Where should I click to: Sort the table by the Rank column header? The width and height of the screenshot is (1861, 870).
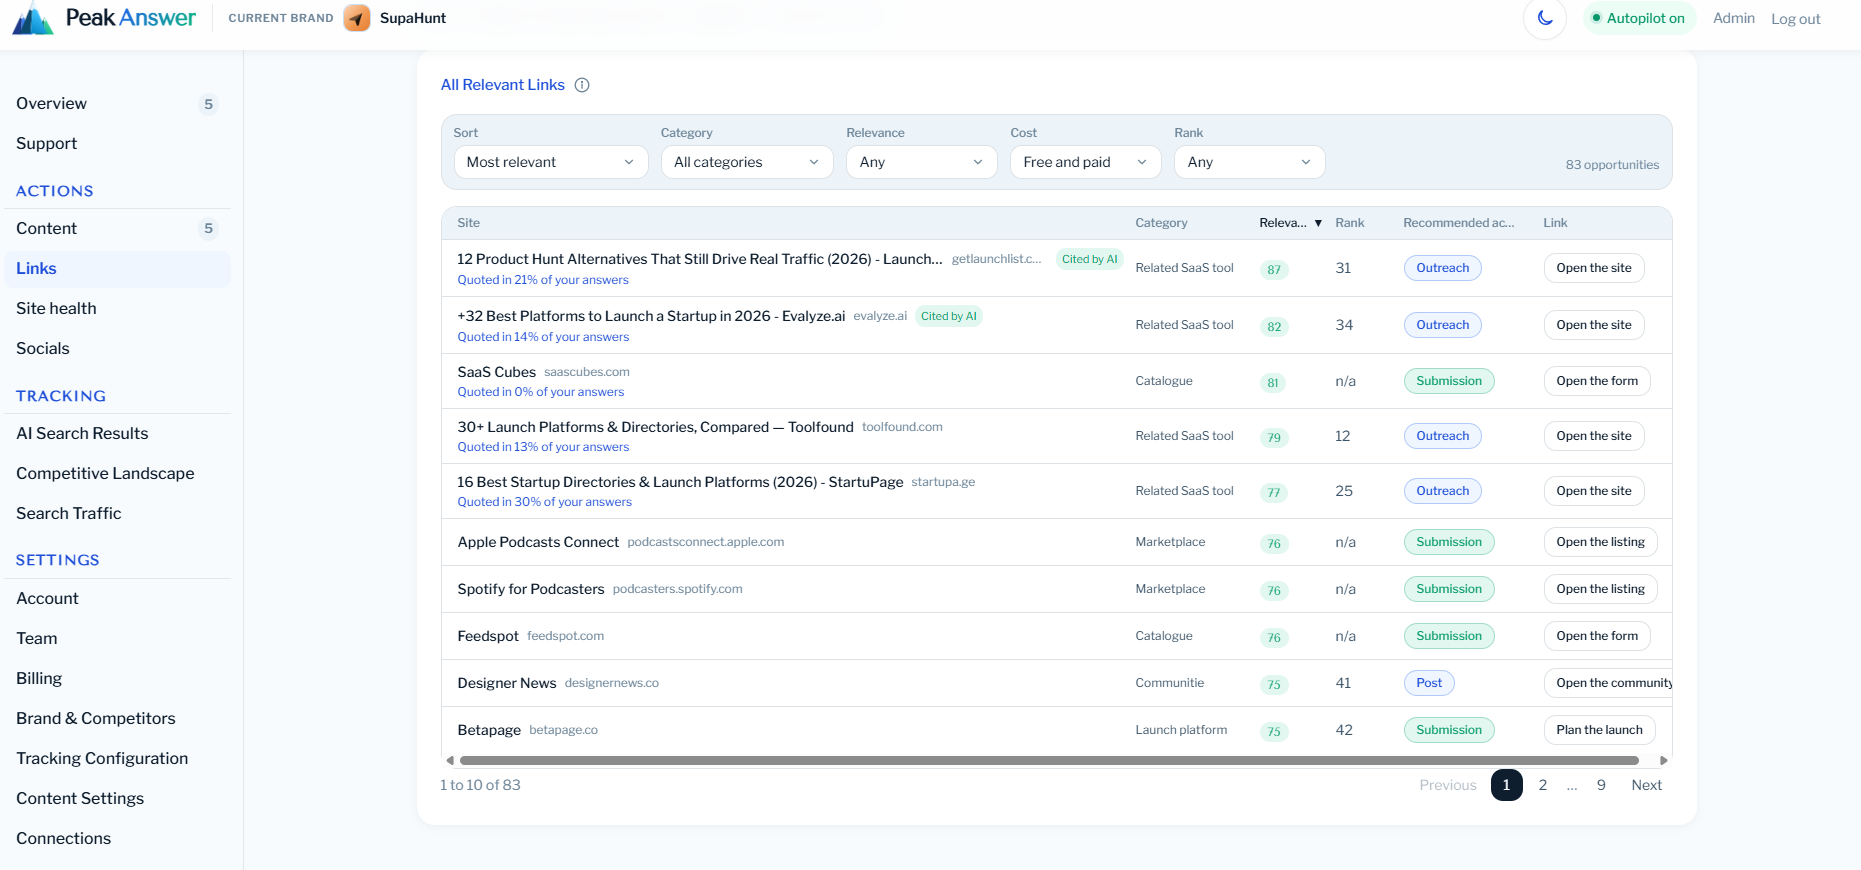click(x=1350, y=223)
